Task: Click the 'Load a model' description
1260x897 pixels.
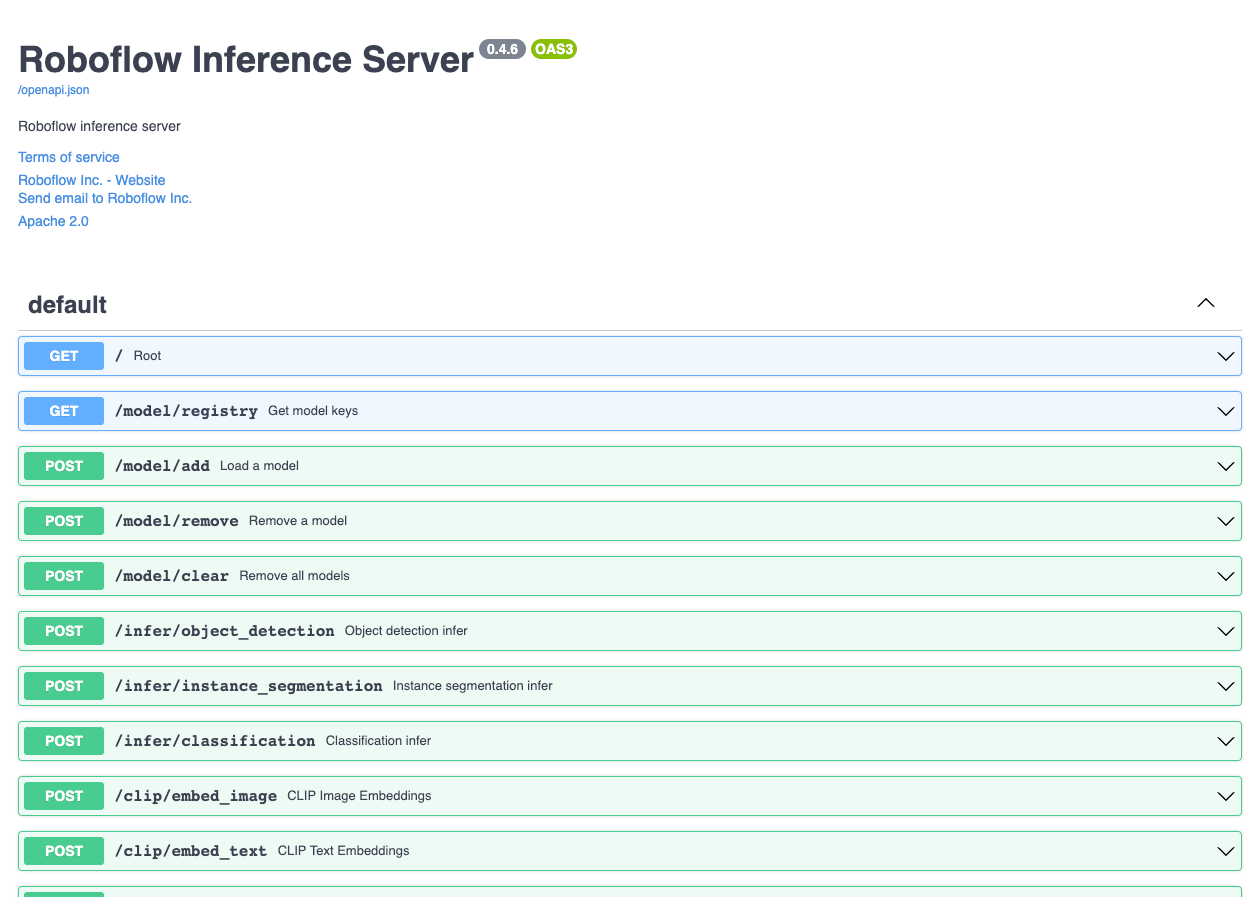Action: [x=259, y=466]
